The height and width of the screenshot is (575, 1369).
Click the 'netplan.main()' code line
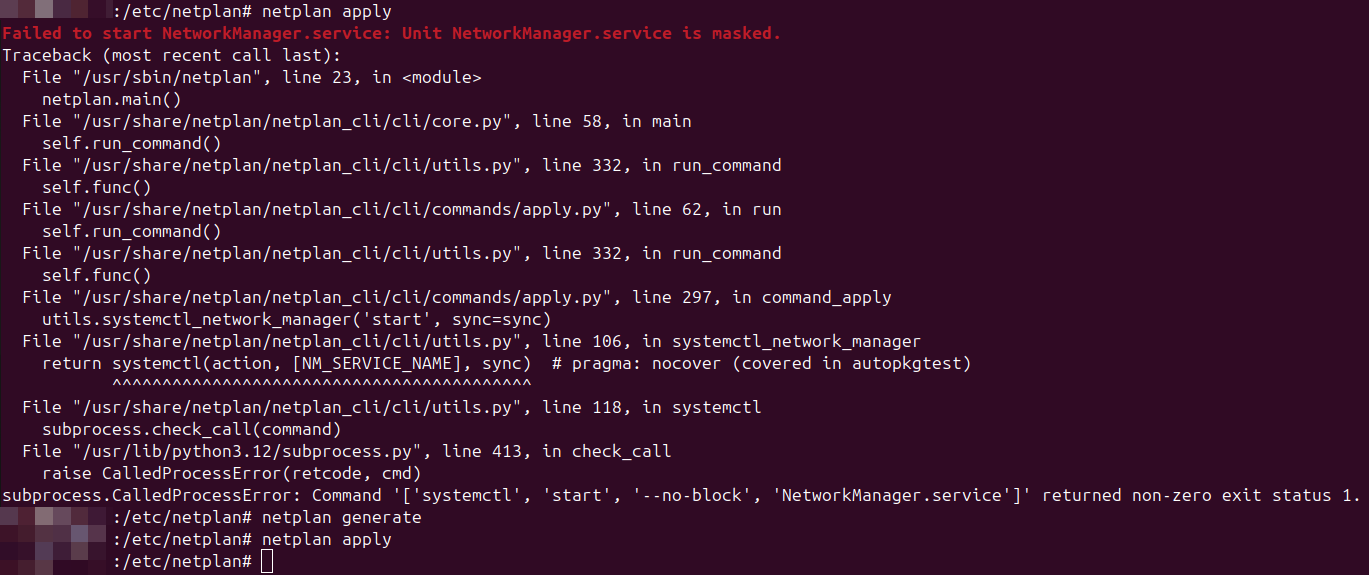pos(111,100)
